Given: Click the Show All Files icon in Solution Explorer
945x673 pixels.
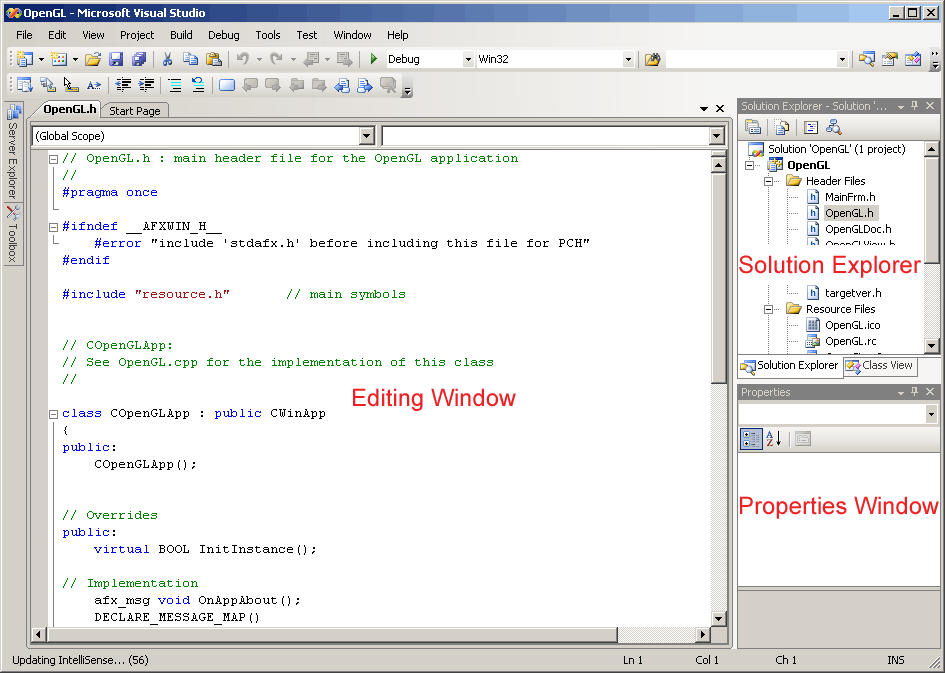Looking at the screenshot, I should point(782,127).
